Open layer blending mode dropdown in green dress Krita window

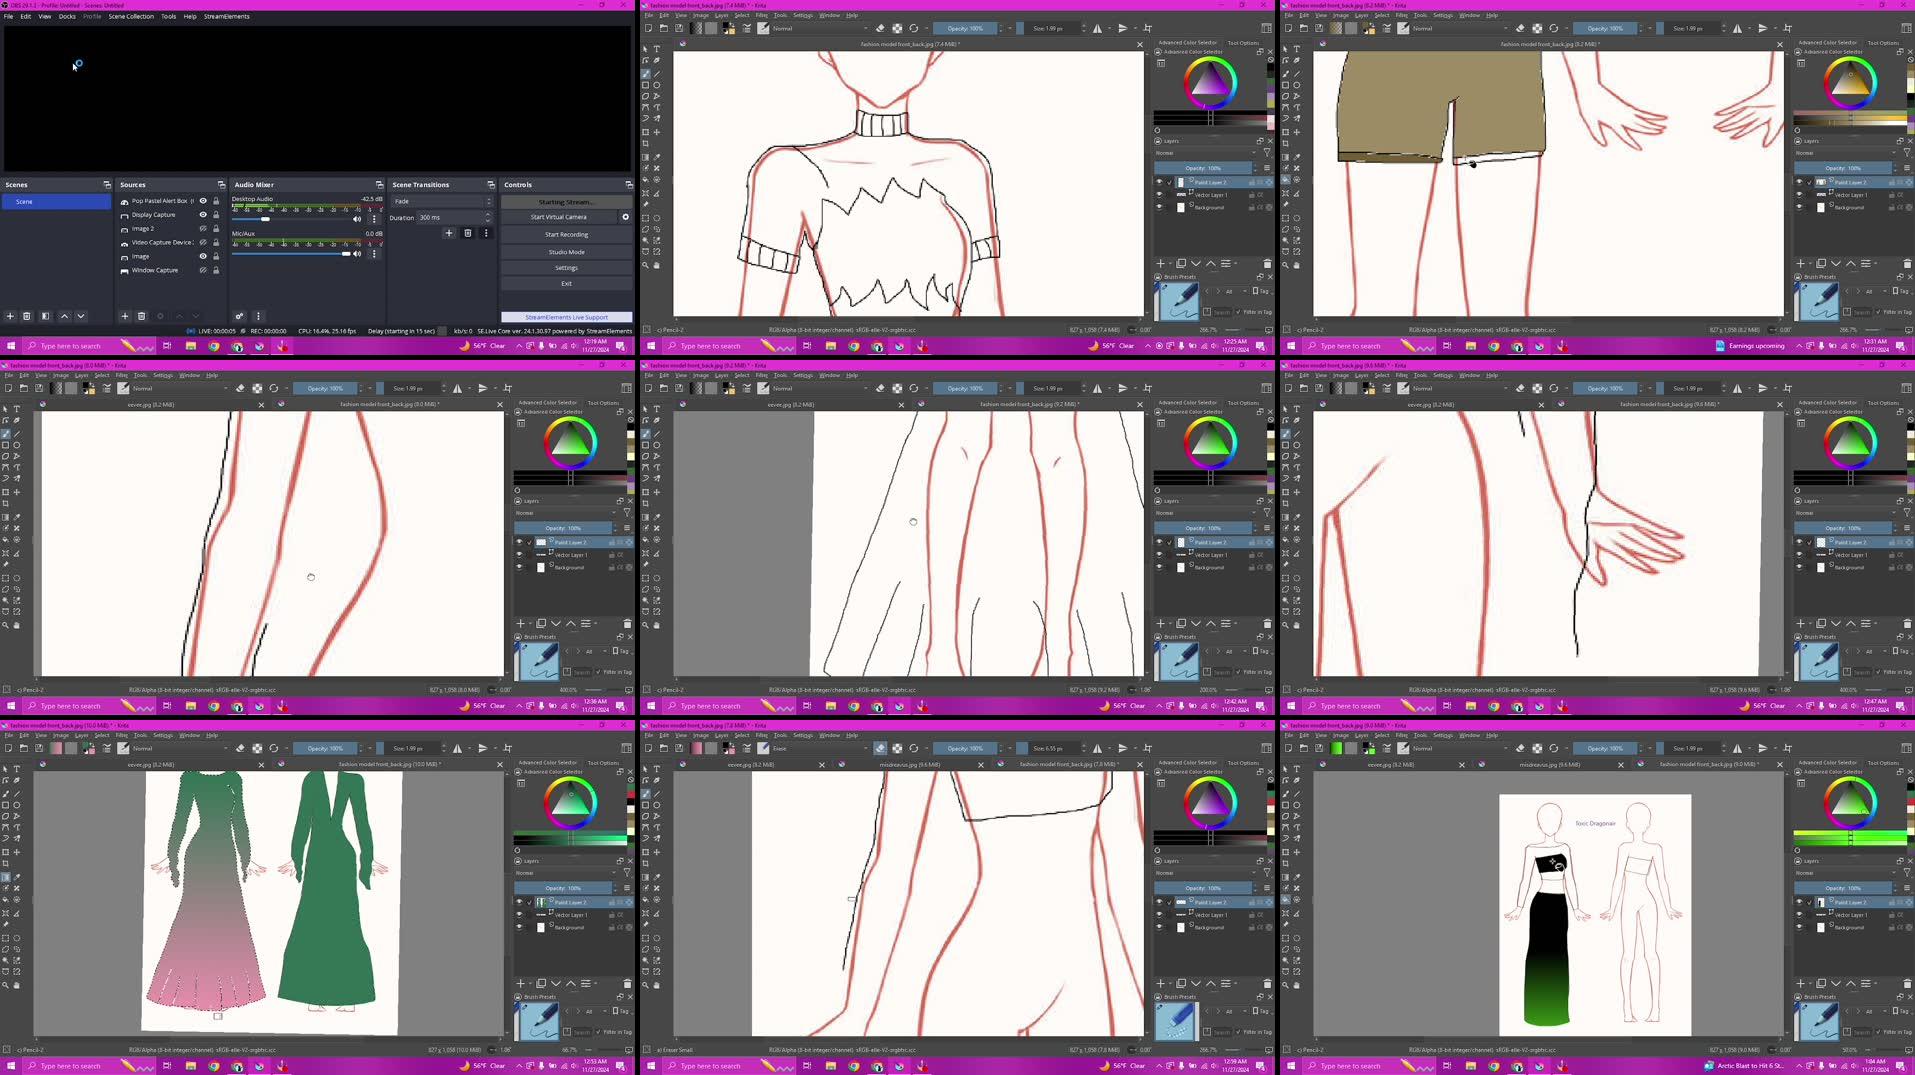click(565, 873)
